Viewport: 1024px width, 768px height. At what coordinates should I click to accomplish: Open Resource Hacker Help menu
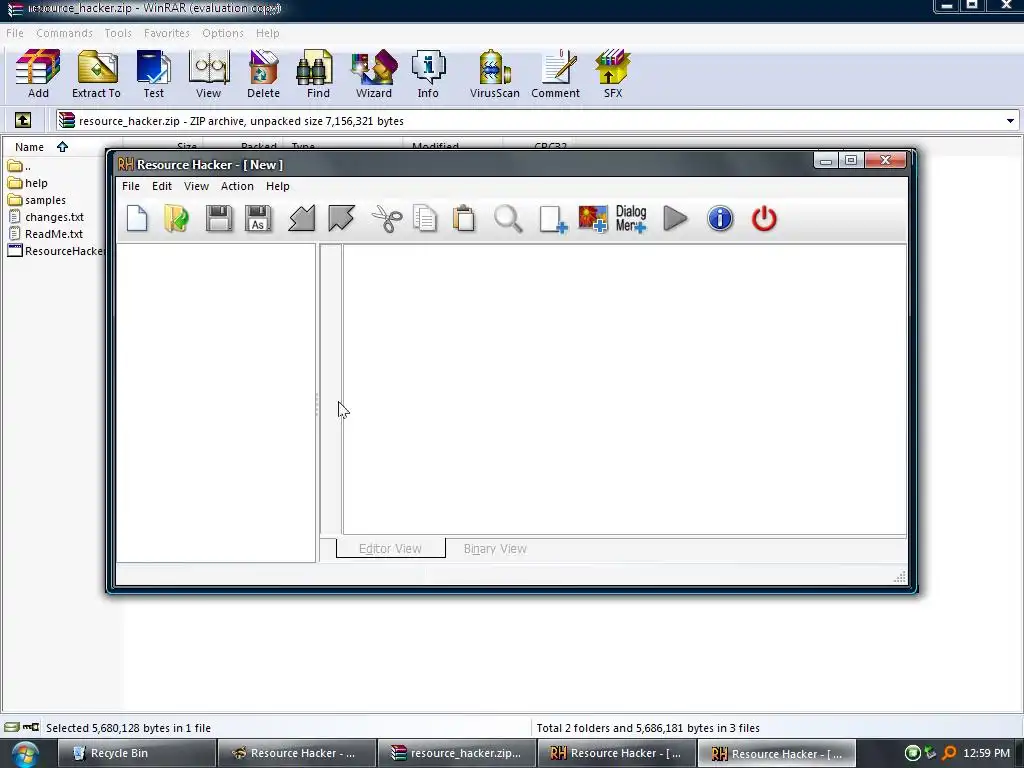point(278,186)
